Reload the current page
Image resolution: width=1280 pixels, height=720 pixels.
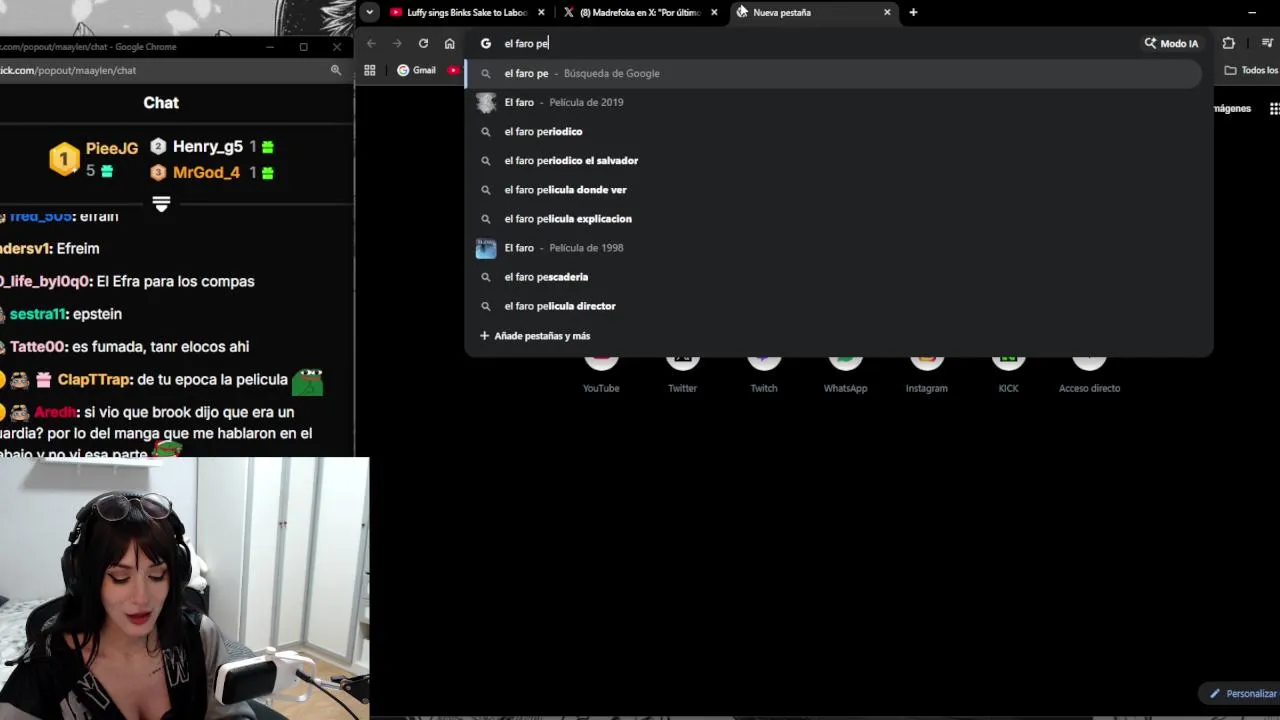(423, 43)
